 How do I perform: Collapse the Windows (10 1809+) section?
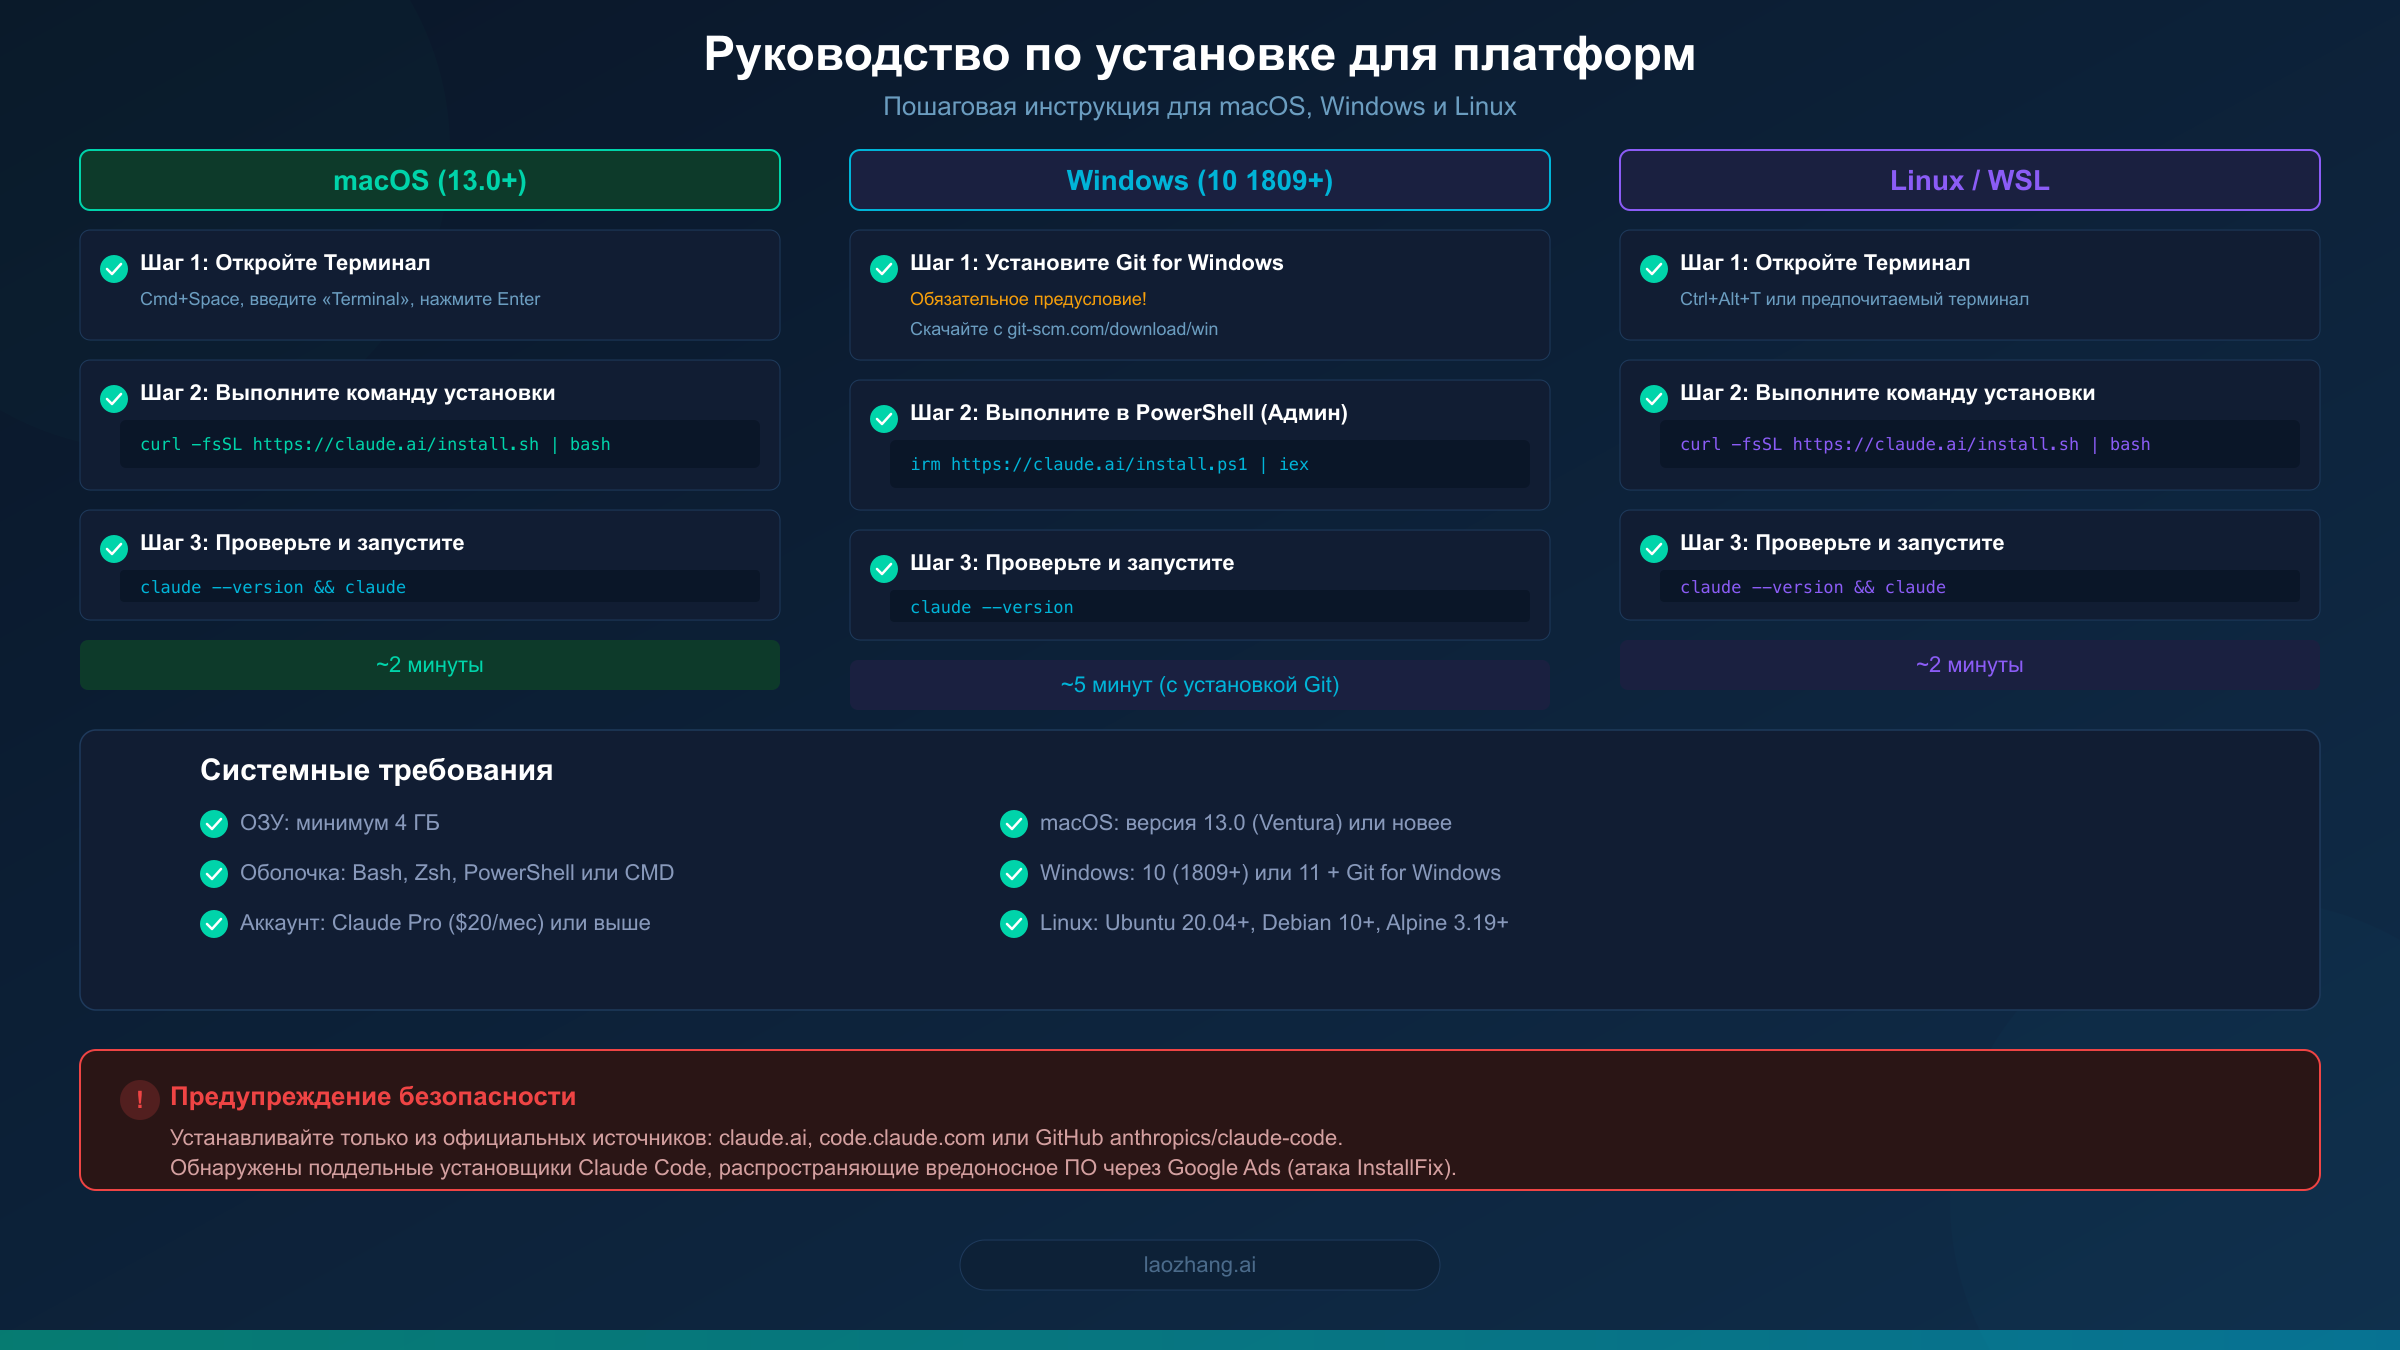tap(1199, 180)
